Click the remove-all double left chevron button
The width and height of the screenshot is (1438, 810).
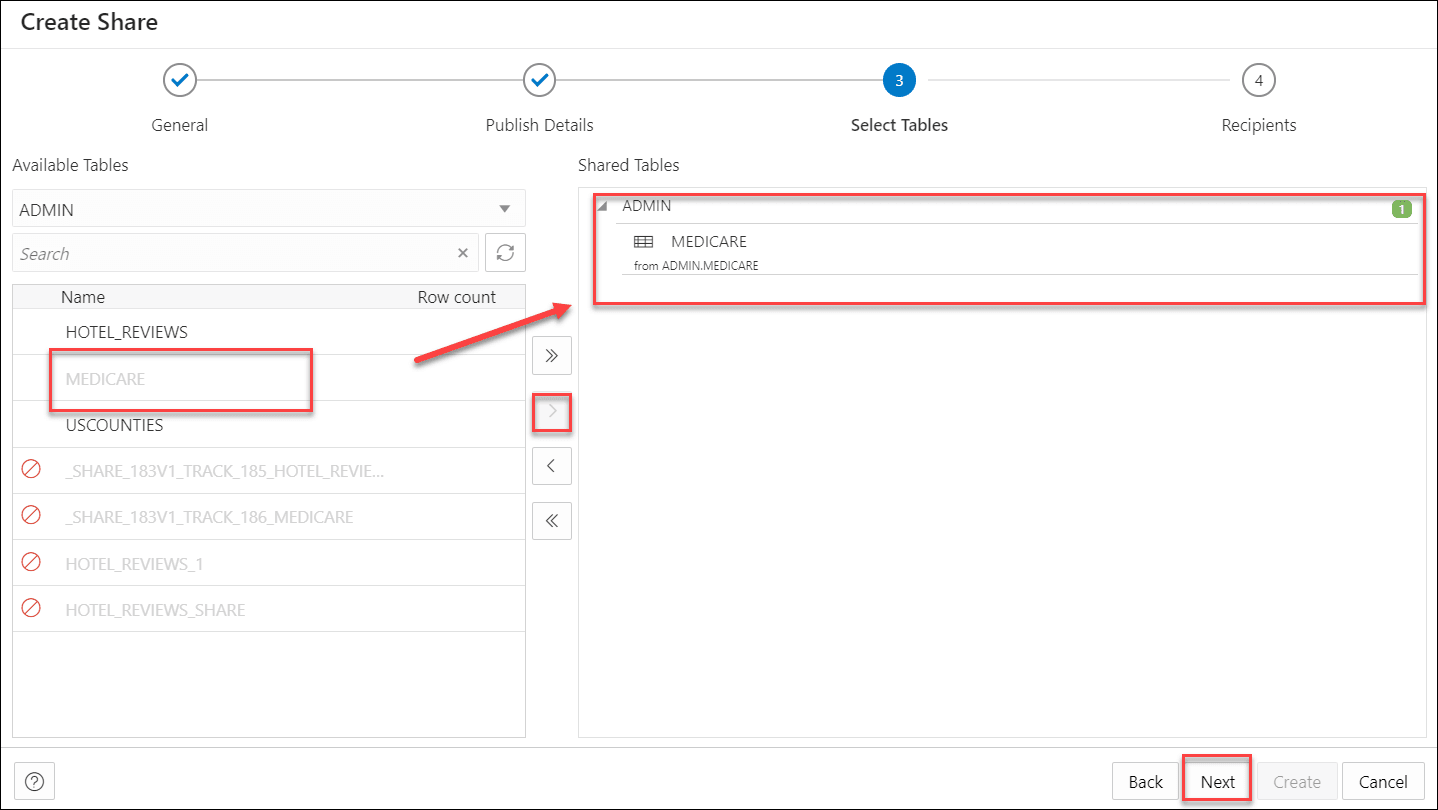pos(551,520)
